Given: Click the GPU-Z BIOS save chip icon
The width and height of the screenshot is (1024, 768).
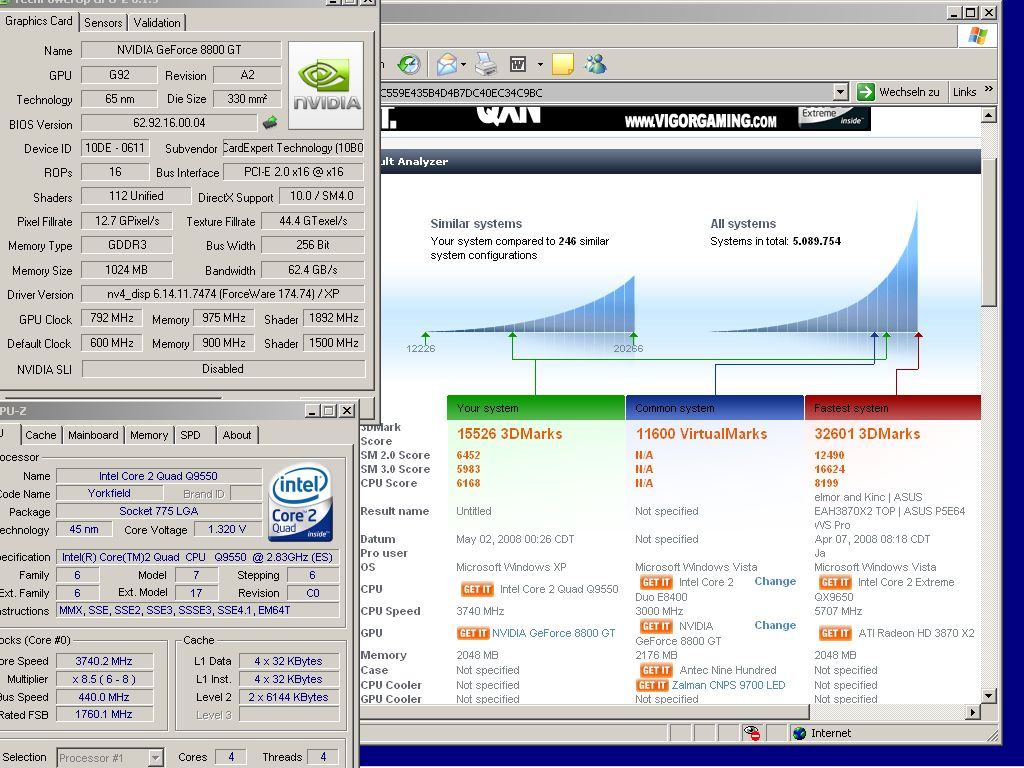Looking at the screenshot, I should [270, 122].
